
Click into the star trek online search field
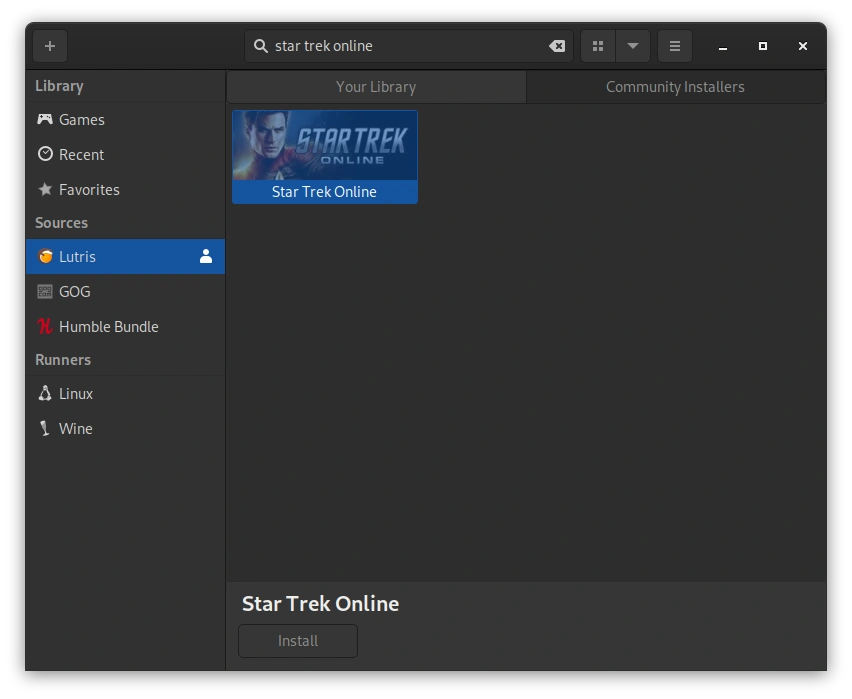click(x=409, y=46)
